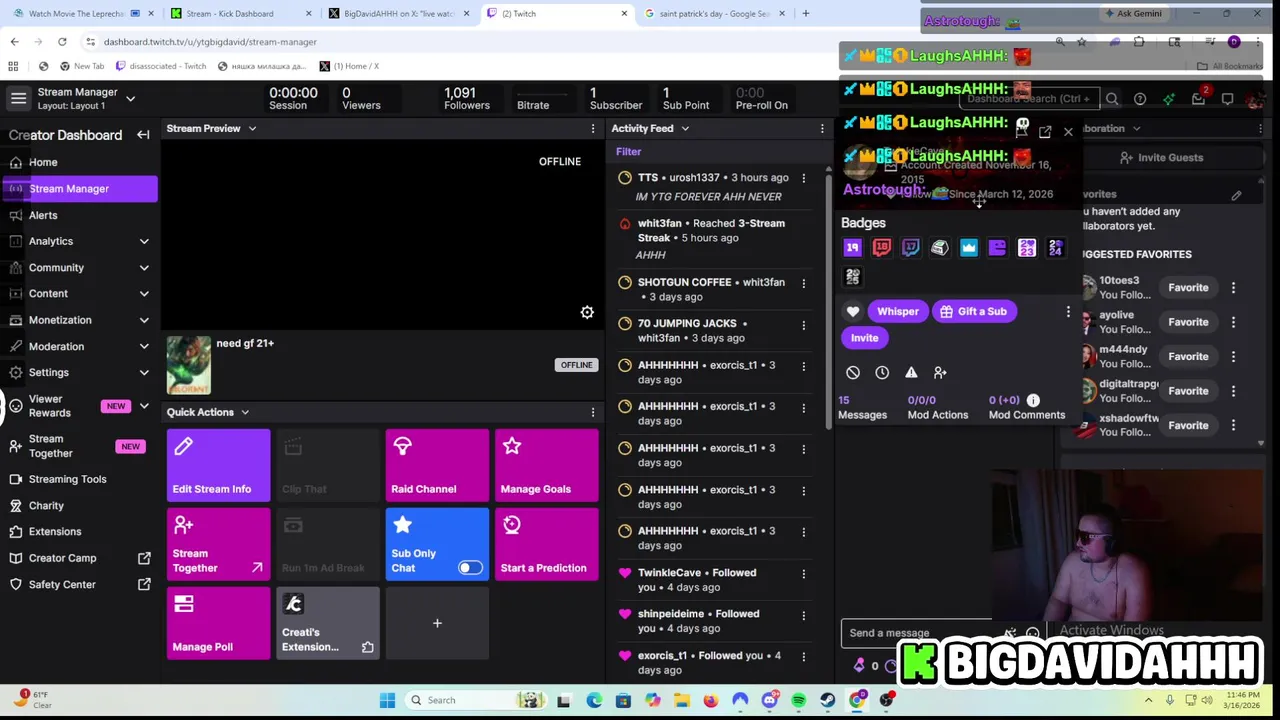This screenshot has height=720, width=1280.
Task: Open the Activity Feed panel dropdown
Action: (685, 129)
